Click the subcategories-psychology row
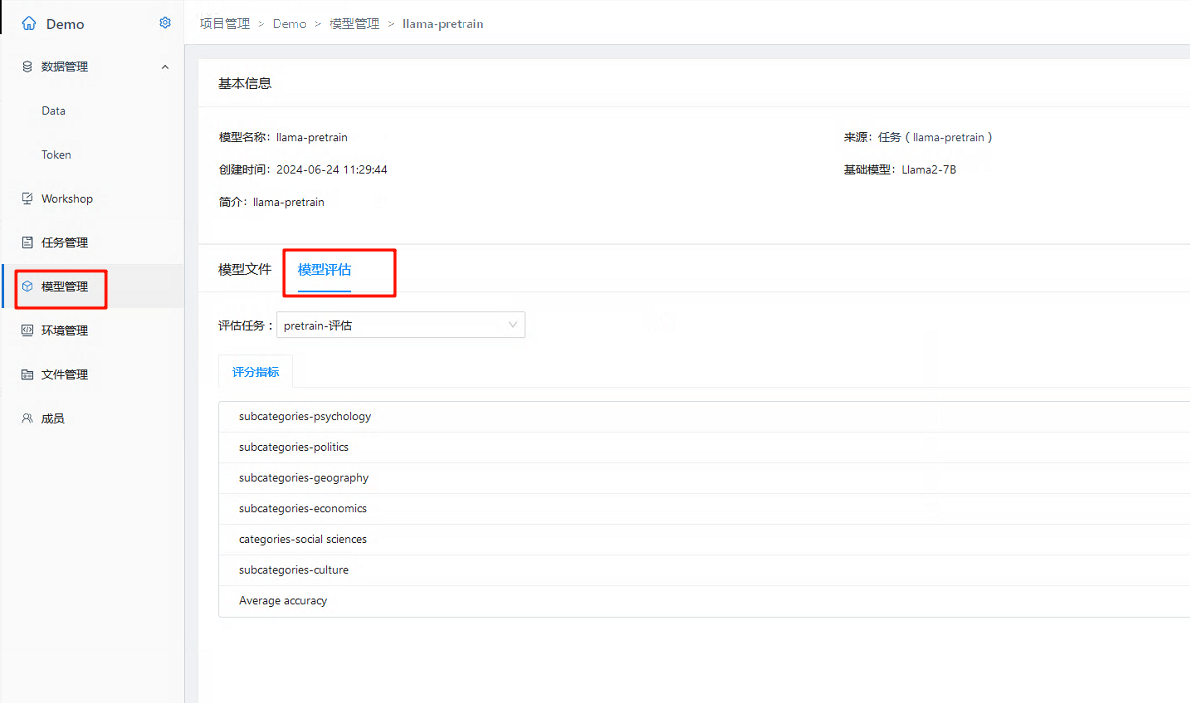This screenshot has height=703, width=1190. [x=305, y=417]
